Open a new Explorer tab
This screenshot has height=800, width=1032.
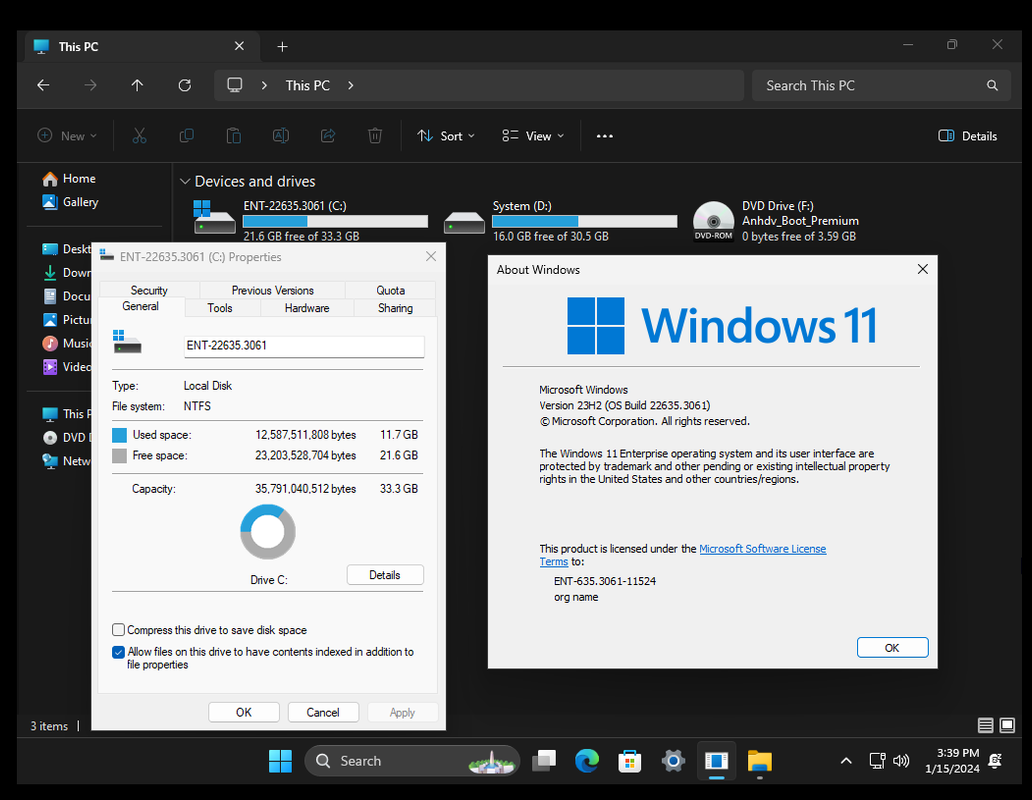(282, 47)
